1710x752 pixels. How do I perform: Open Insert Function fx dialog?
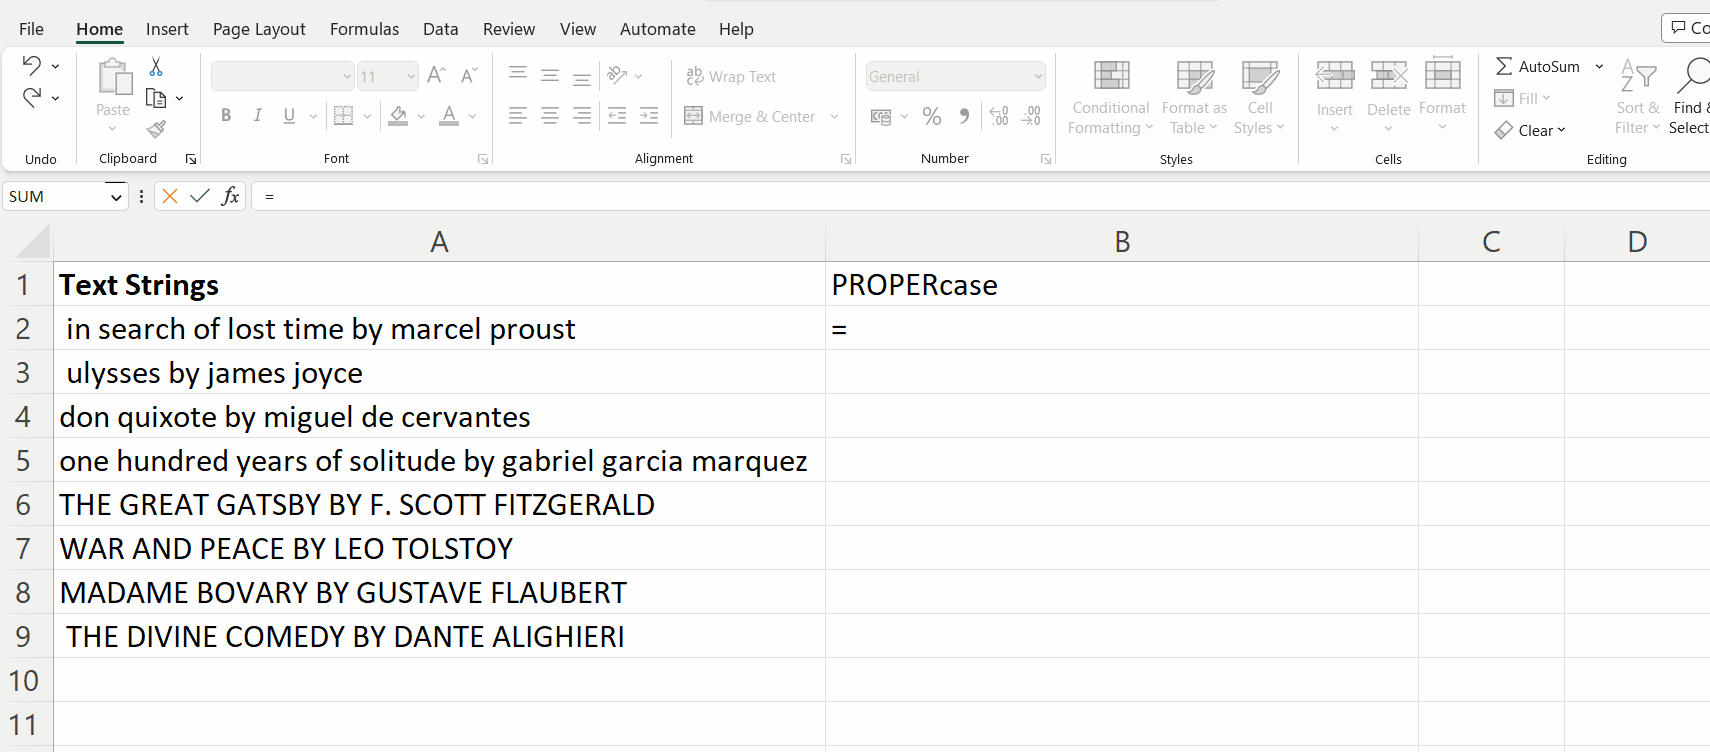pyautogui.click(x=230, y=196)
